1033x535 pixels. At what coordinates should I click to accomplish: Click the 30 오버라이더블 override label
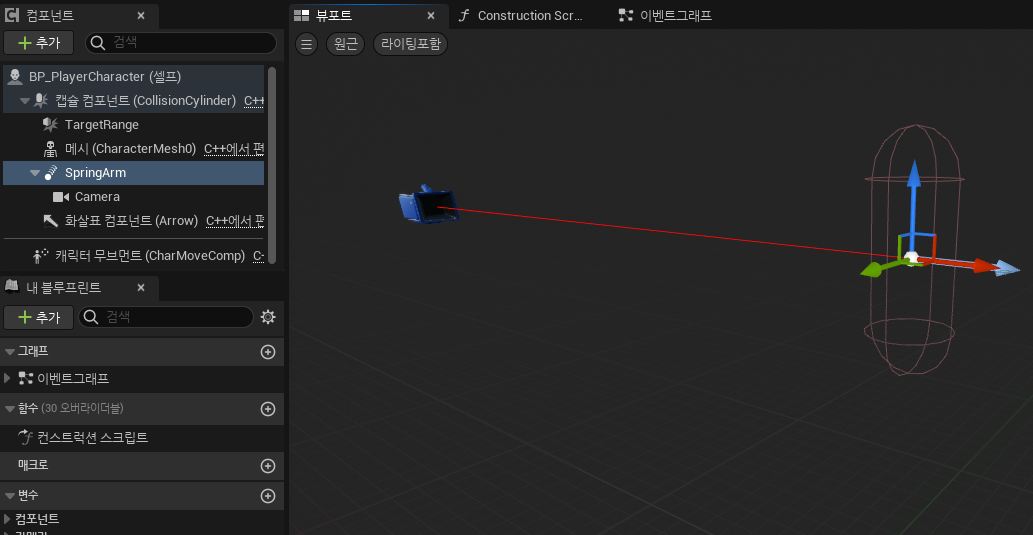(82, 408)
